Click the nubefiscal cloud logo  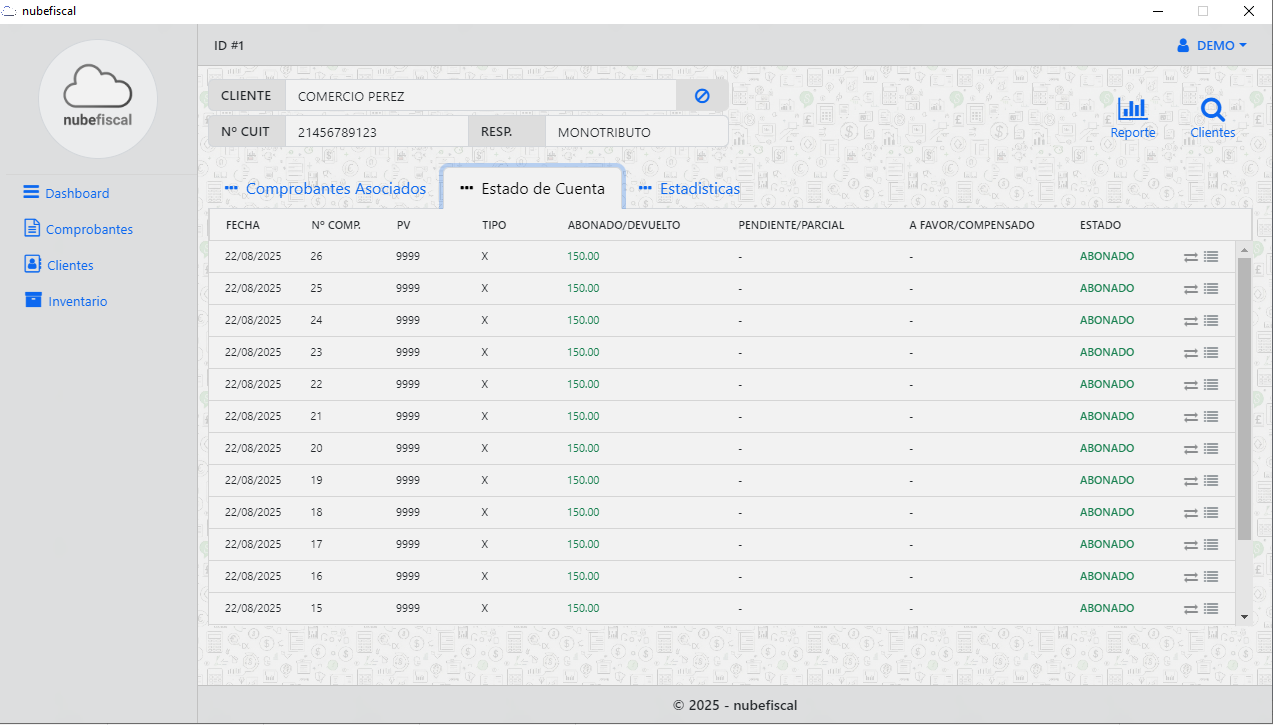point(98,98)
